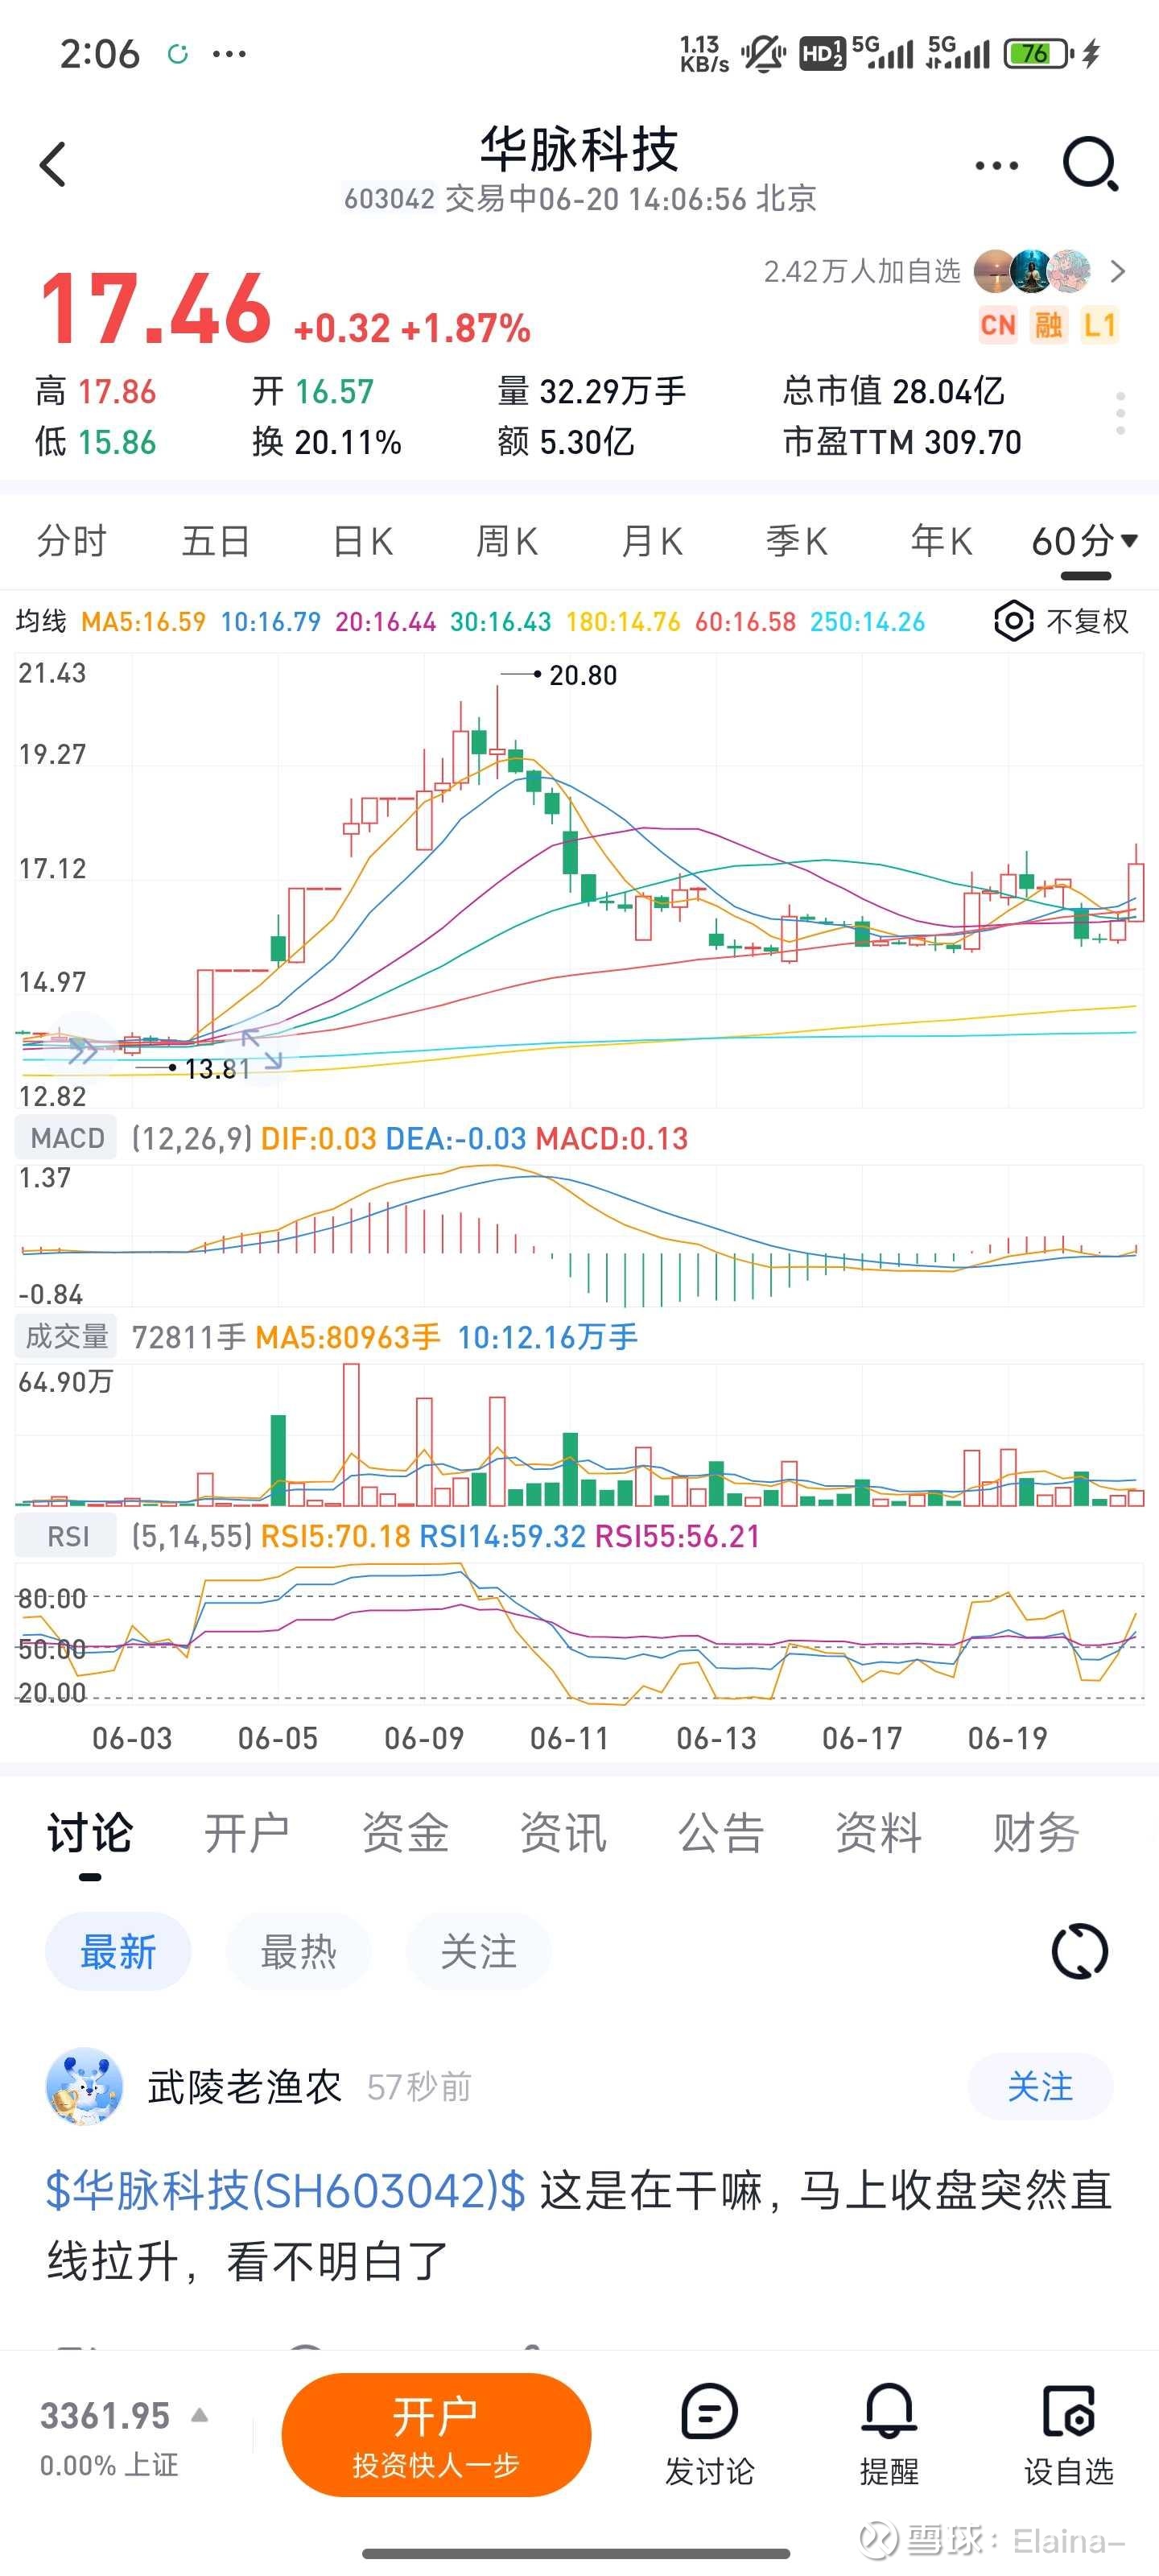Filter discussions by 关注
This screenshot has width=1159, height=2576.
[478, 1951]
